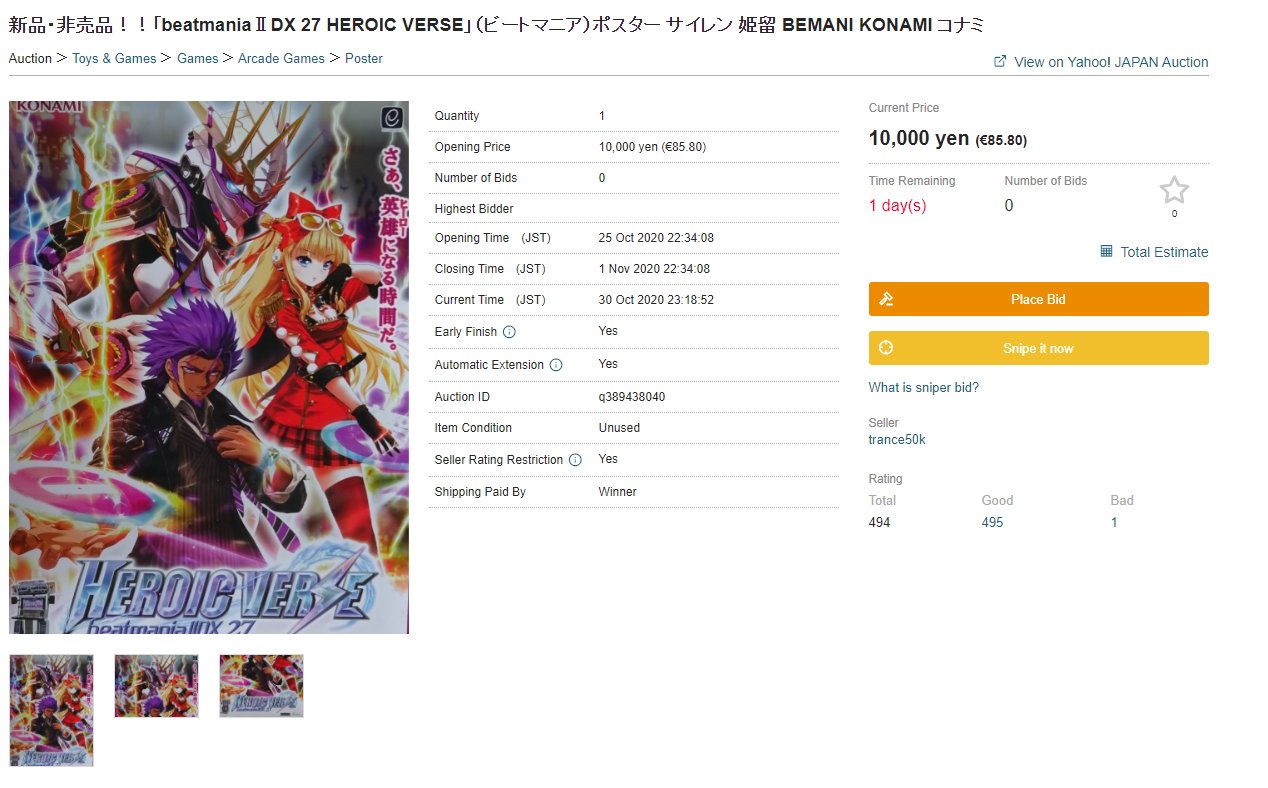1268x788 pixels.
Task: Click the Automatic Extension info icon
Action: (x=556, y=365)
